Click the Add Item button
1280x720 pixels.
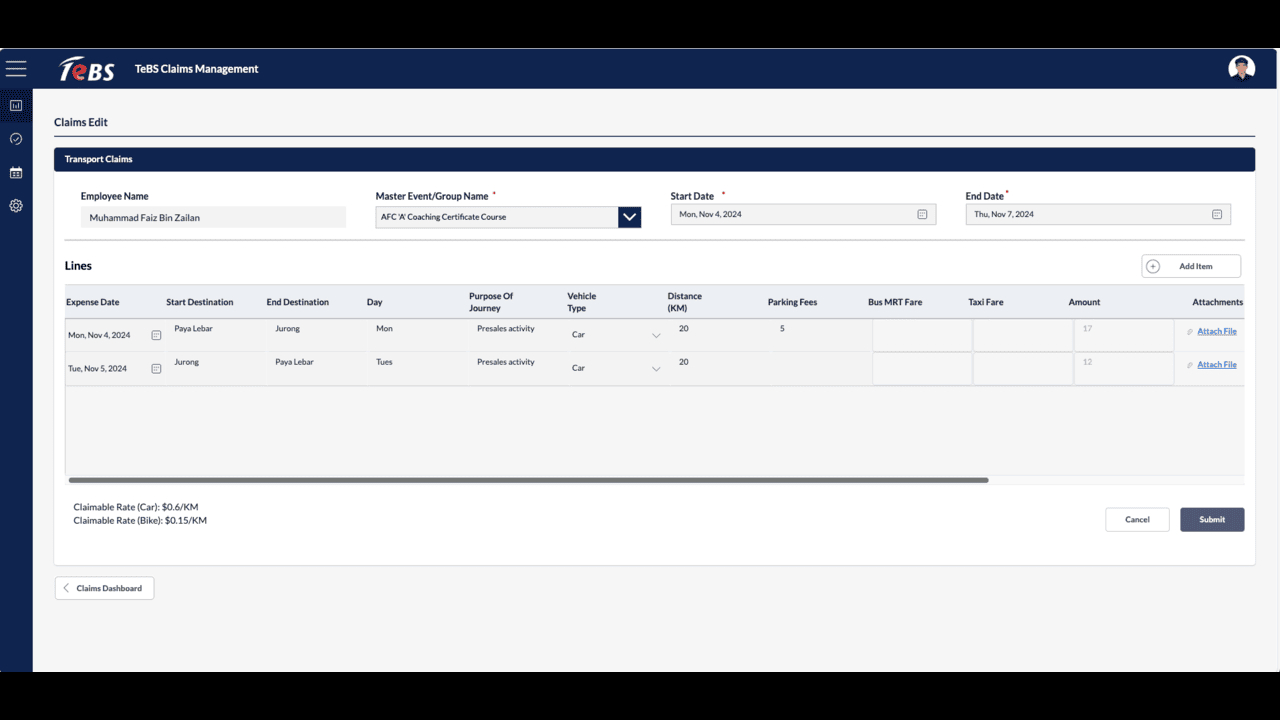(1191, 266)
